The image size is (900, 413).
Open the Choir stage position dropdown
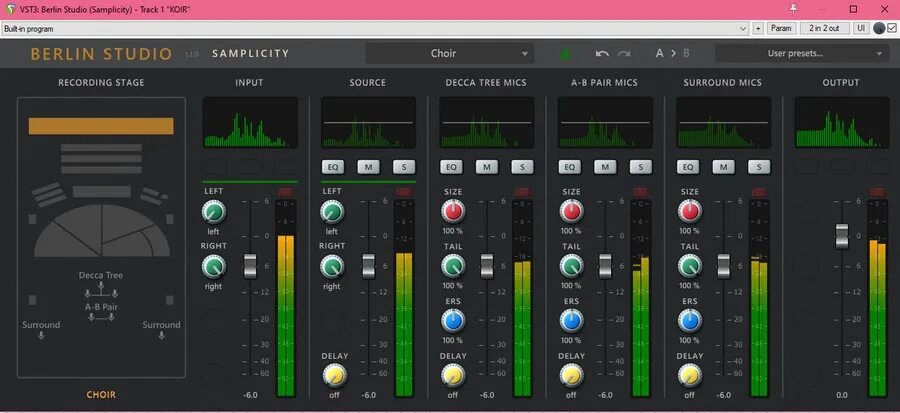tap(449, 53)
